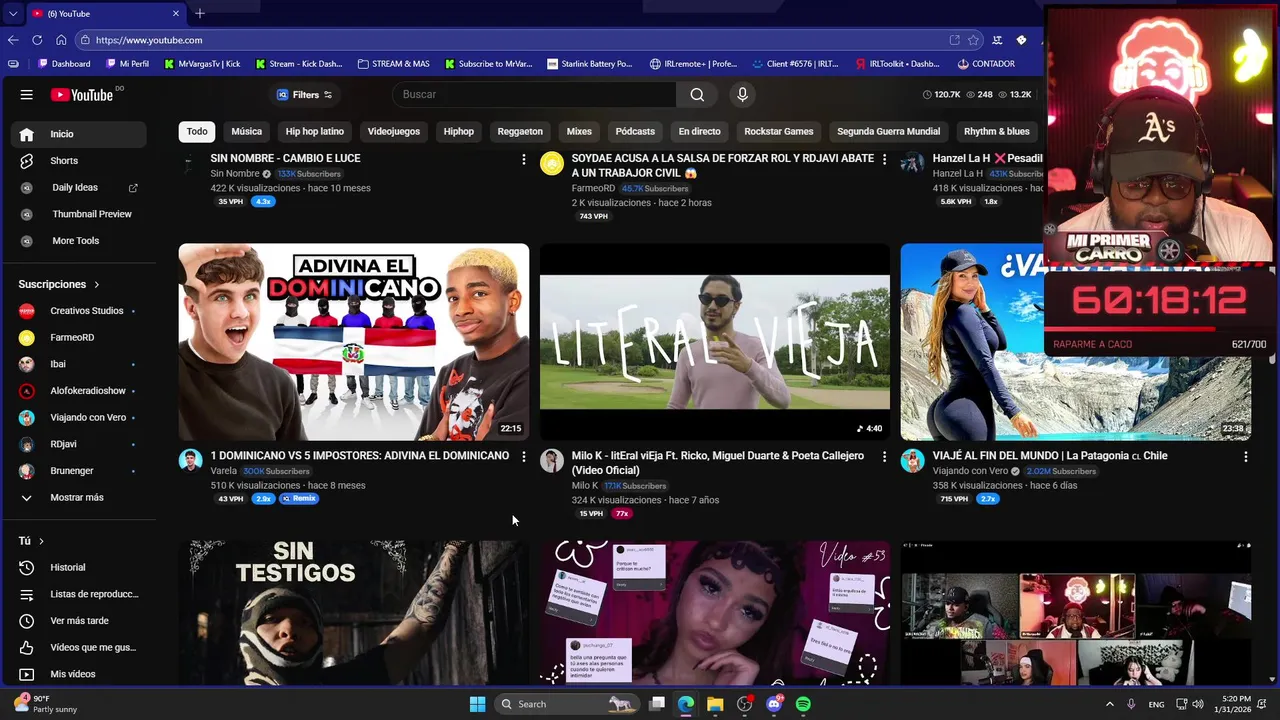Play the LITERAL VIEJA thumbnail video

click(715, 342)
